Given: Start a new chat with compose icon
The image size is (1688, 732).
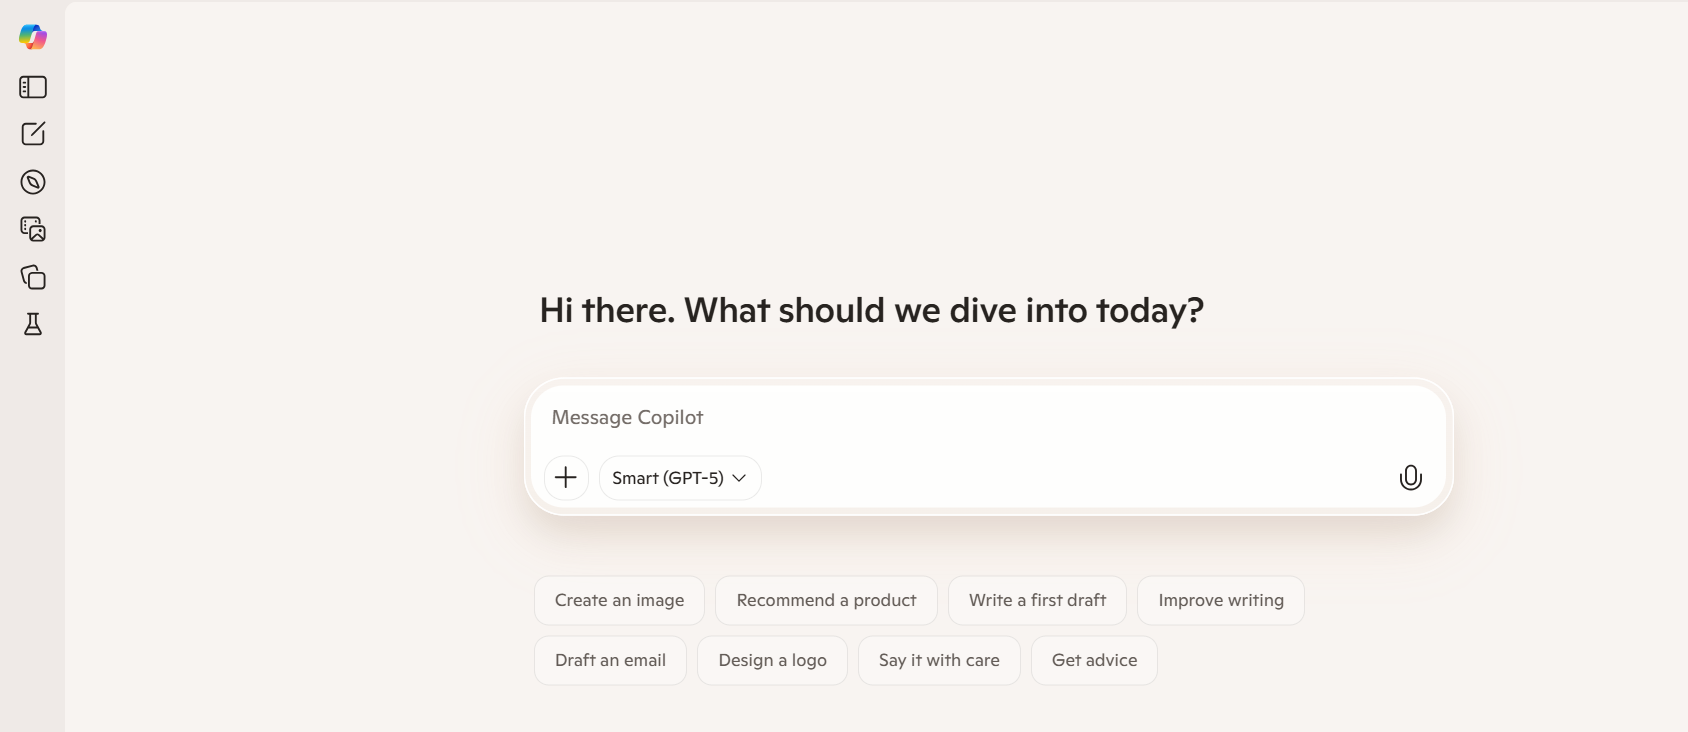Looking at the screenshot, I should 33,134.
